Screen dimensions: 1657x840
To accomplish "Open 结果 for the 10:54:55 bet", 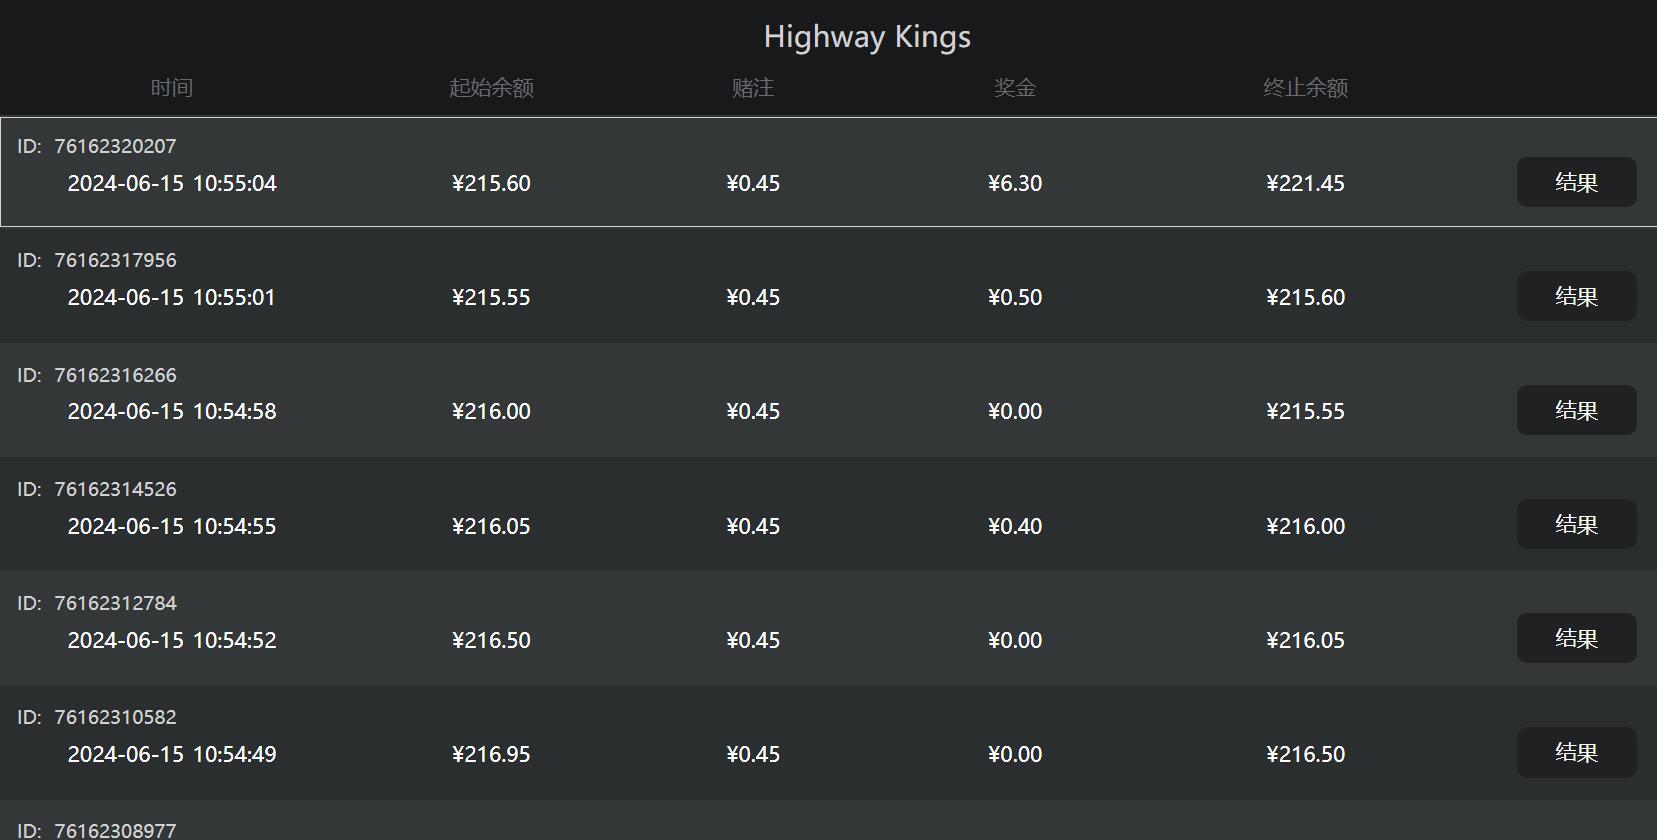I will (x=1576, y=524).
